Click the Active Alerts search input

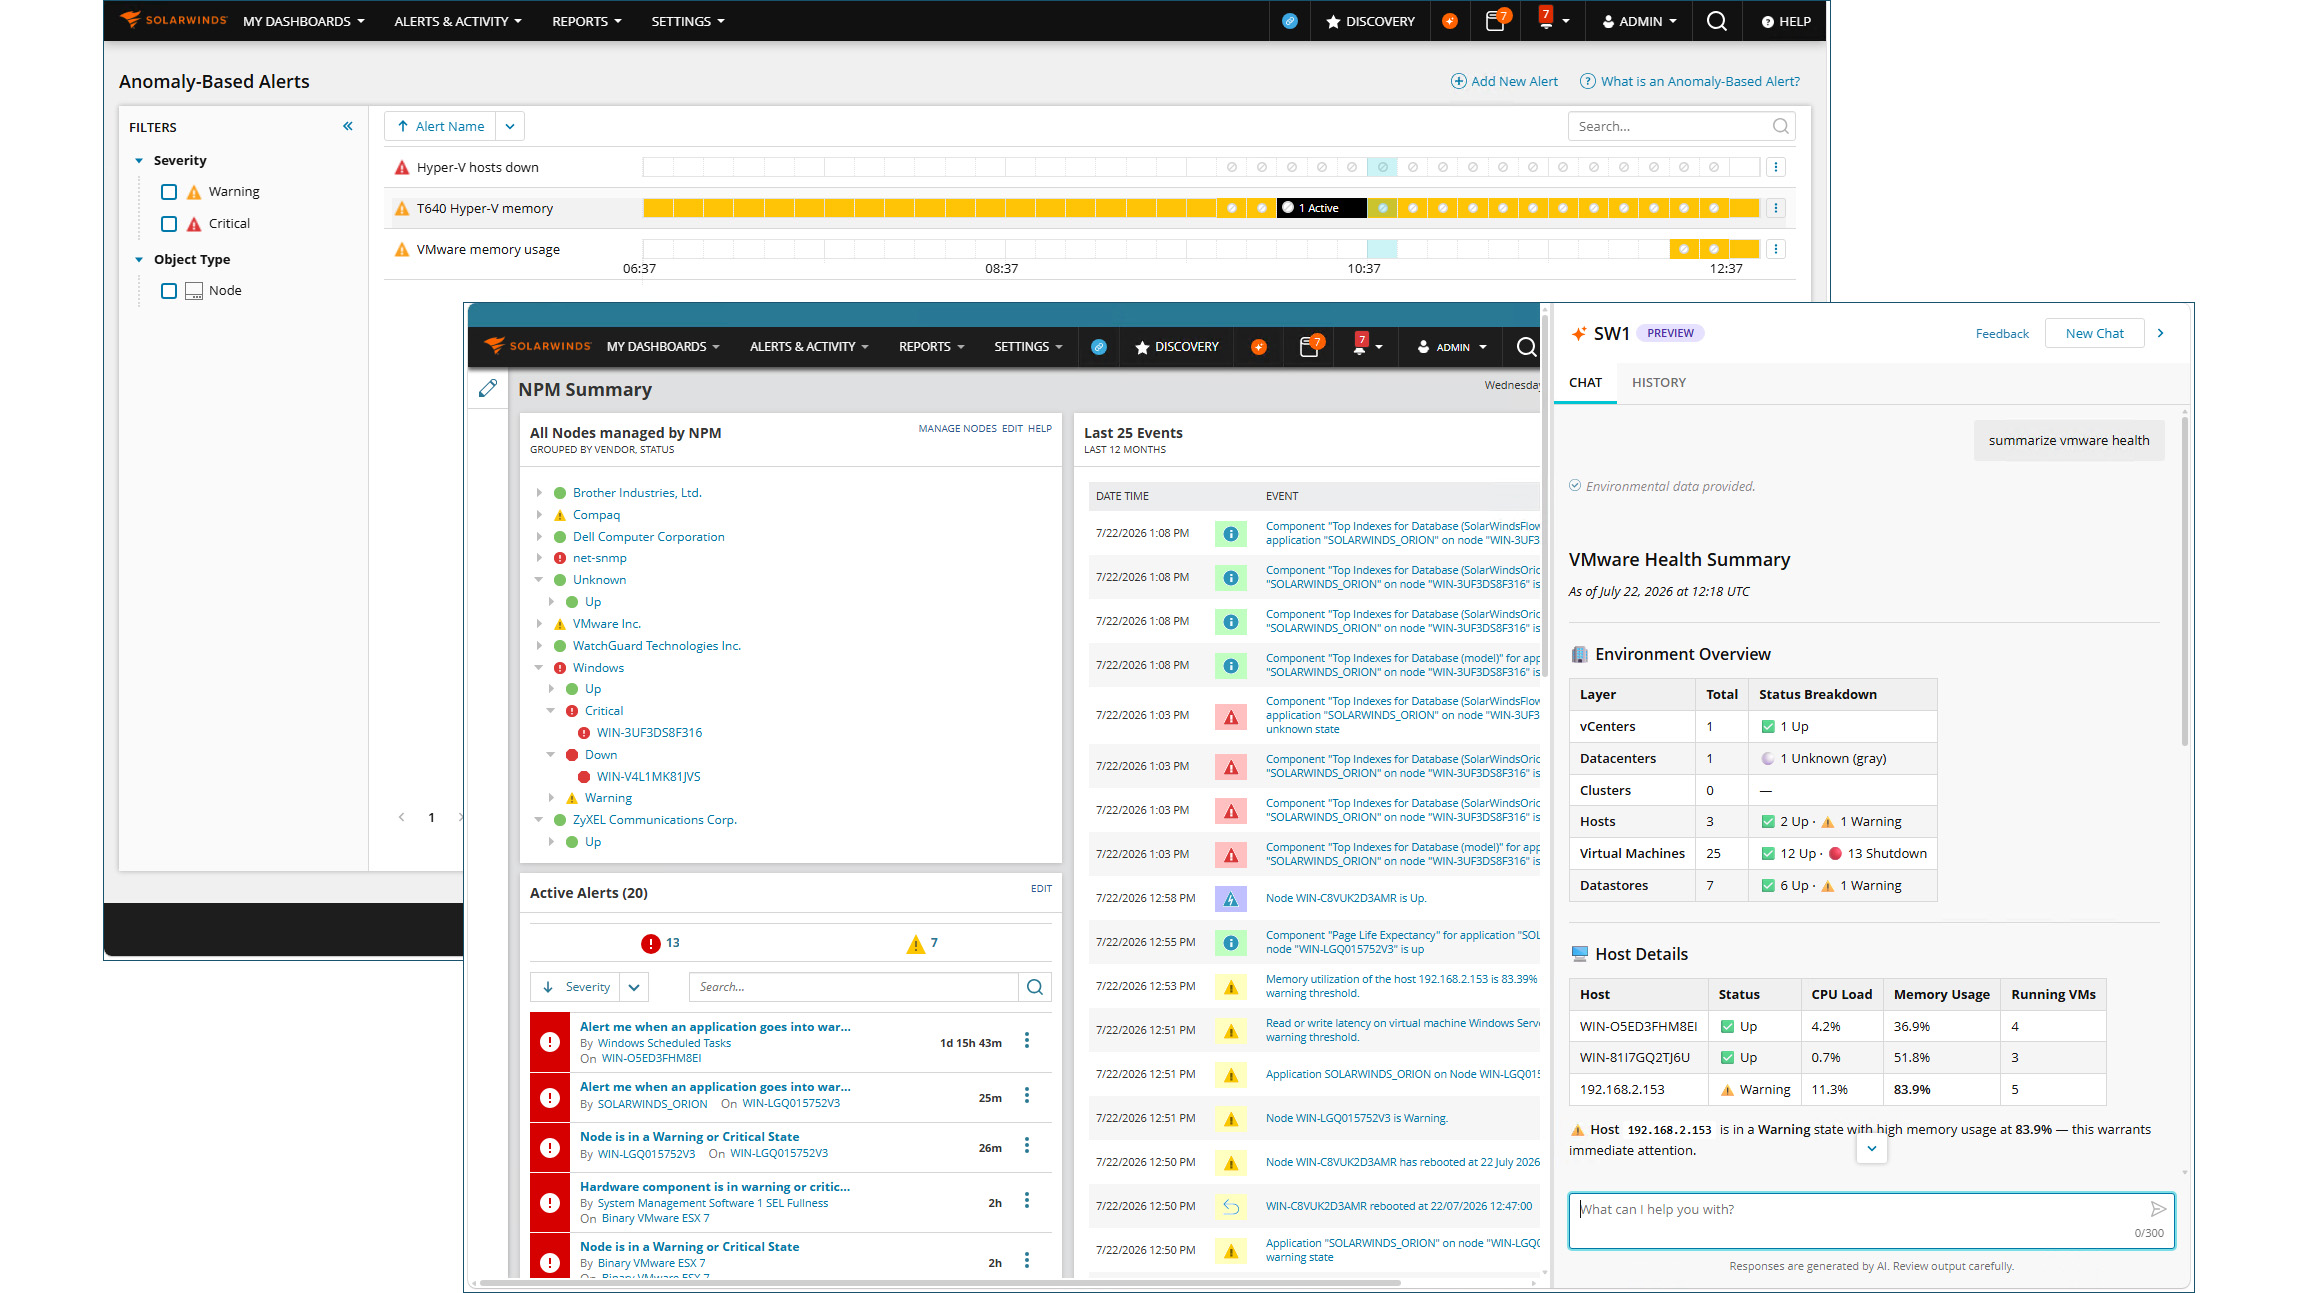(853, 987)
